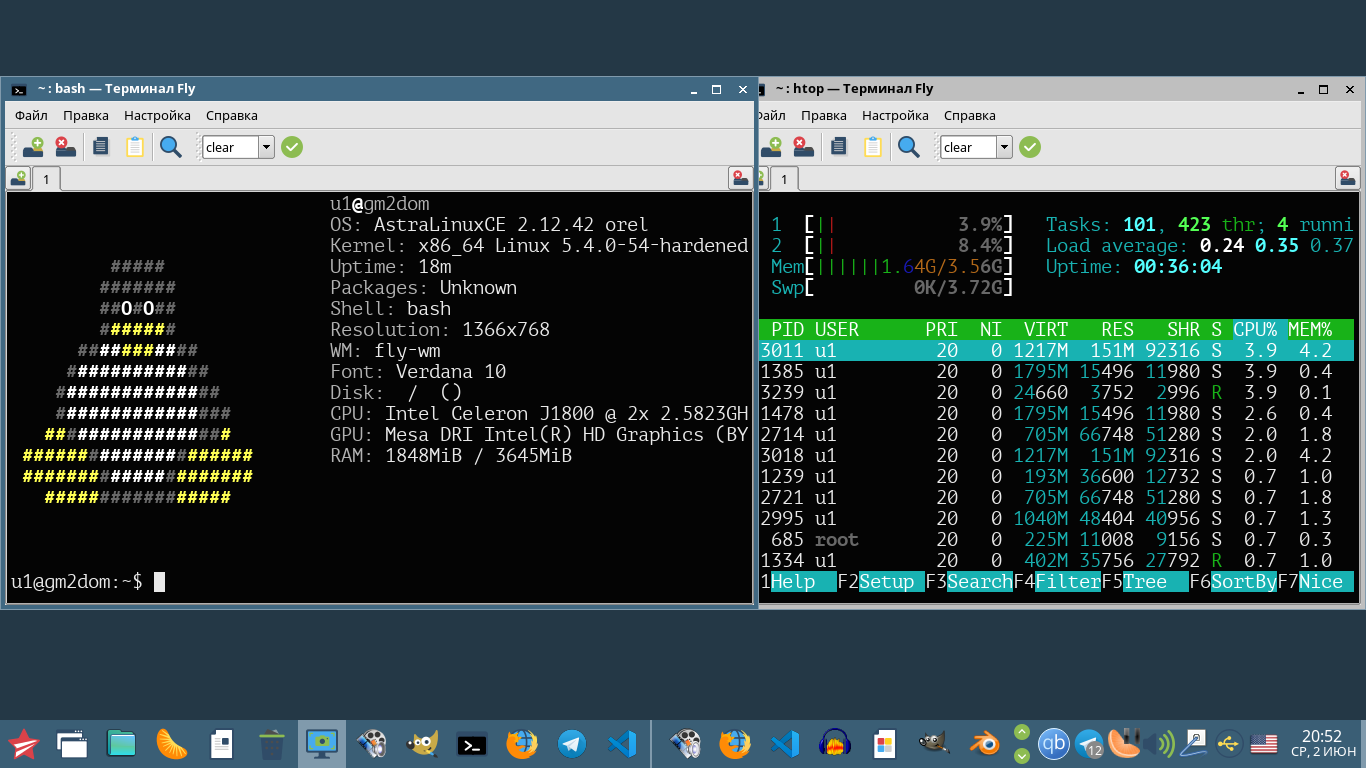Click the copy icon in the htop terminal toolbar
The image size is (1366, 768).
coord(839,147)
